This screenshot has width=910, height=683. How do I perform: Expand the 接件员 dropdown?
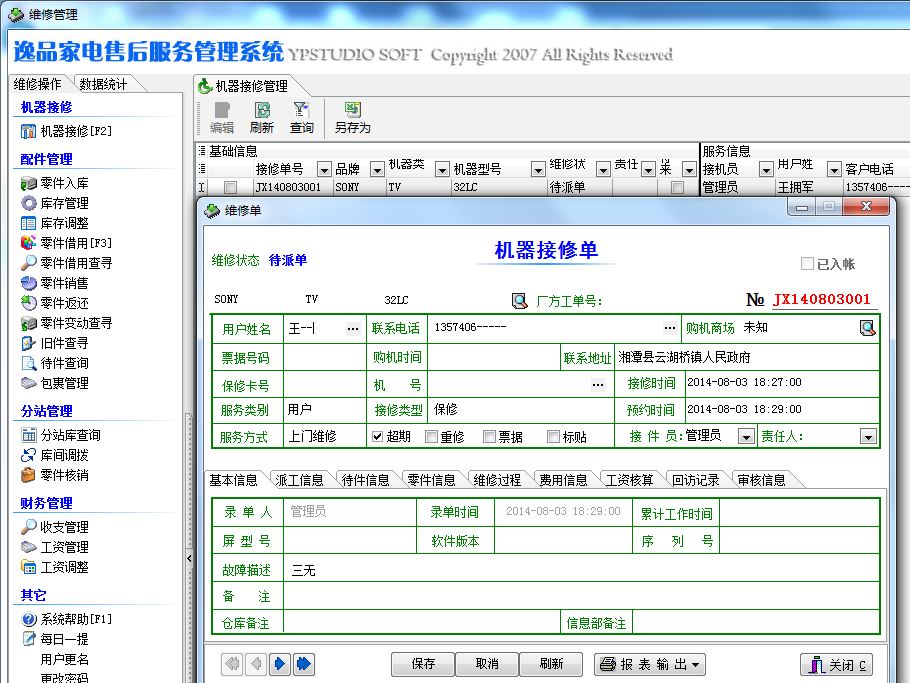746,436
